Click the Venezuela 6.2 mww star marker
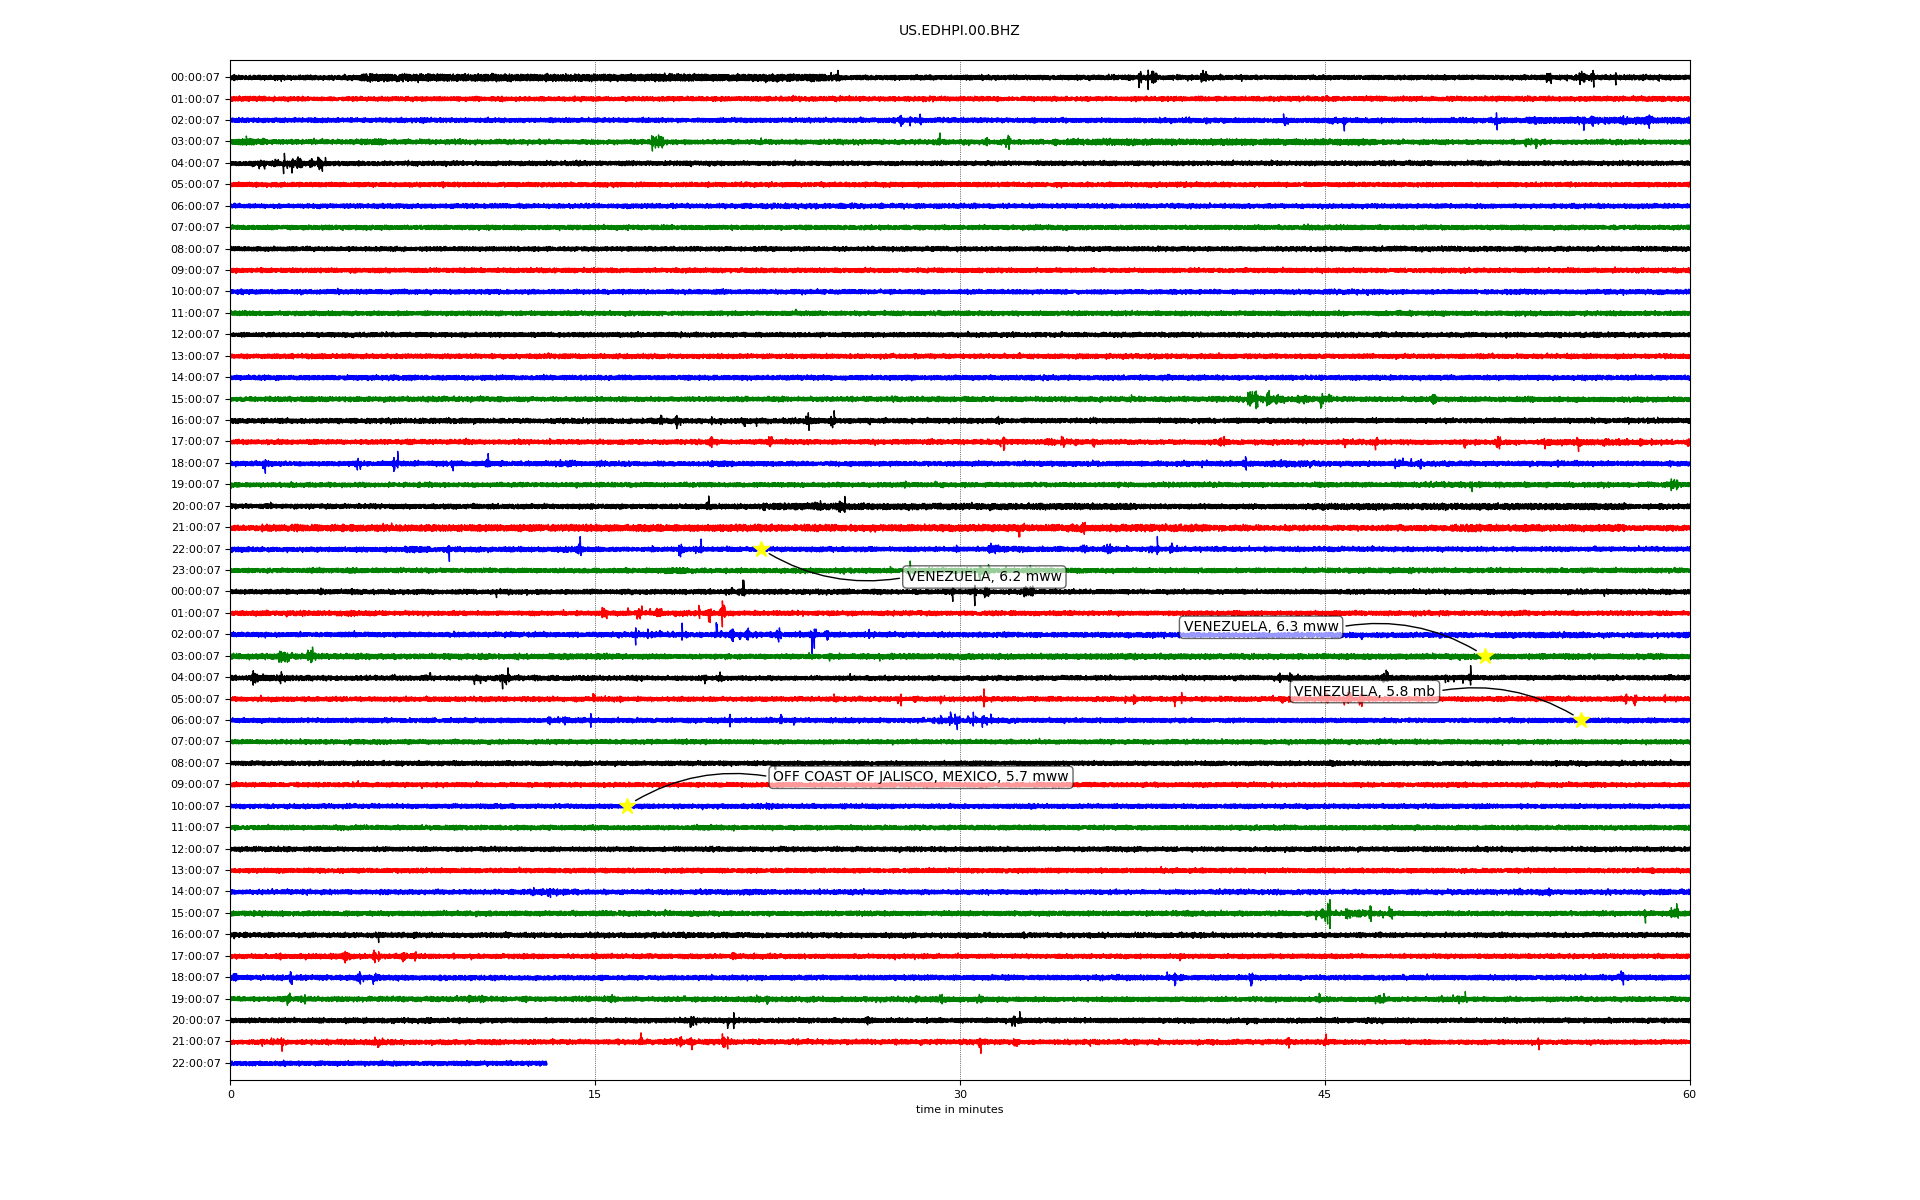The width and height of the screenshot is (1920, 1200). coord(761,549)
